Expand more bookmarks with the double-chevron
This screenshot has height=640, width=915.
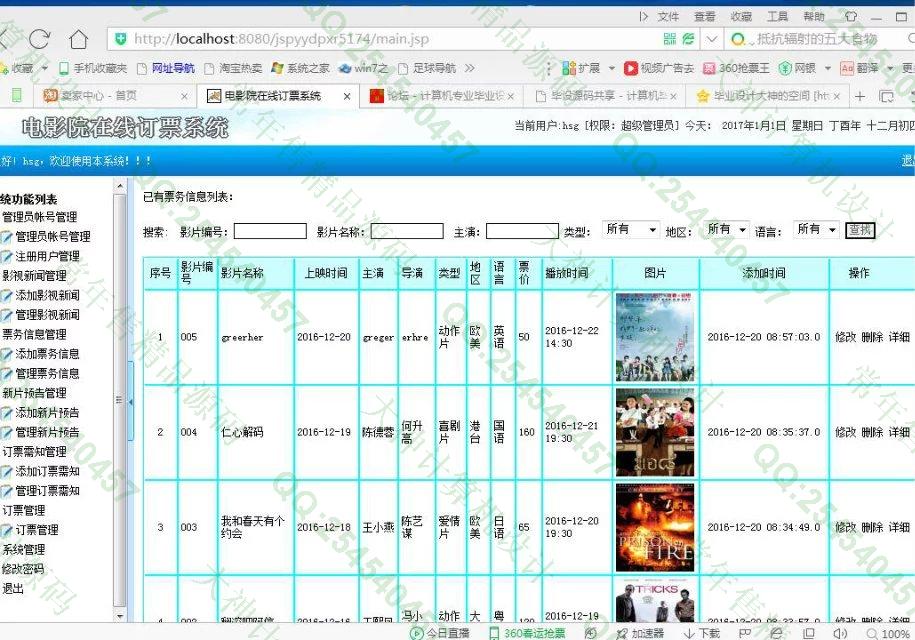pyautogui.click(x=469, y=68)
